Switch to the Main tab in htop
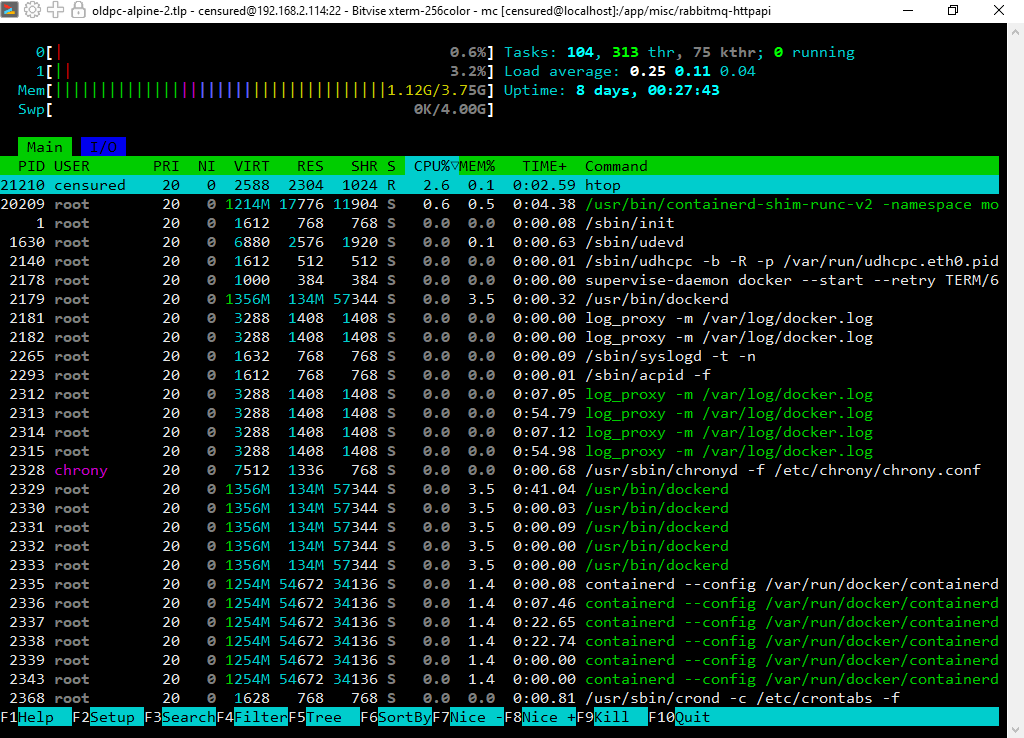 [44, 147]
